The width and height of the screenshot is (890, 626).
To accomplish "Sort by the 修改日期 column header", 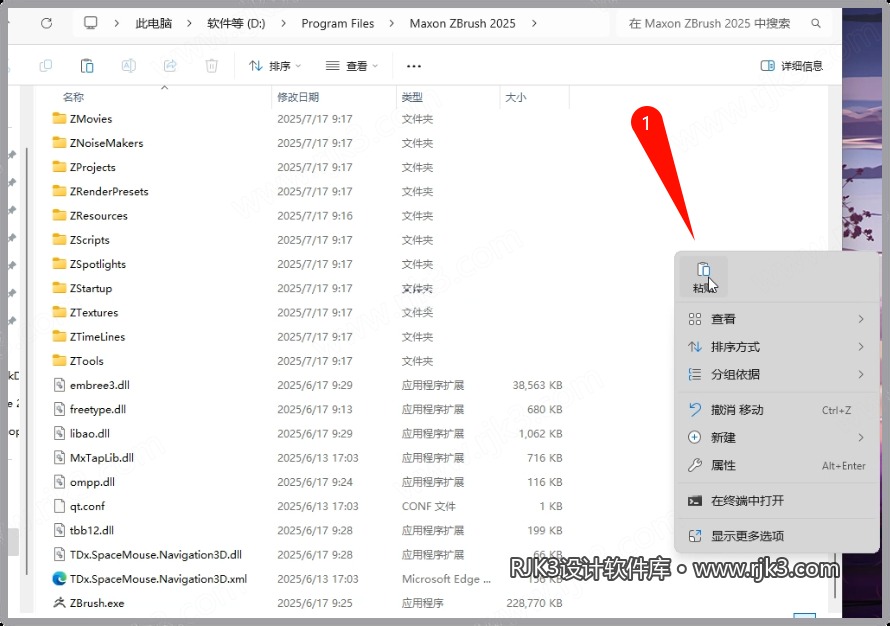I will click(x=298, y=97).
